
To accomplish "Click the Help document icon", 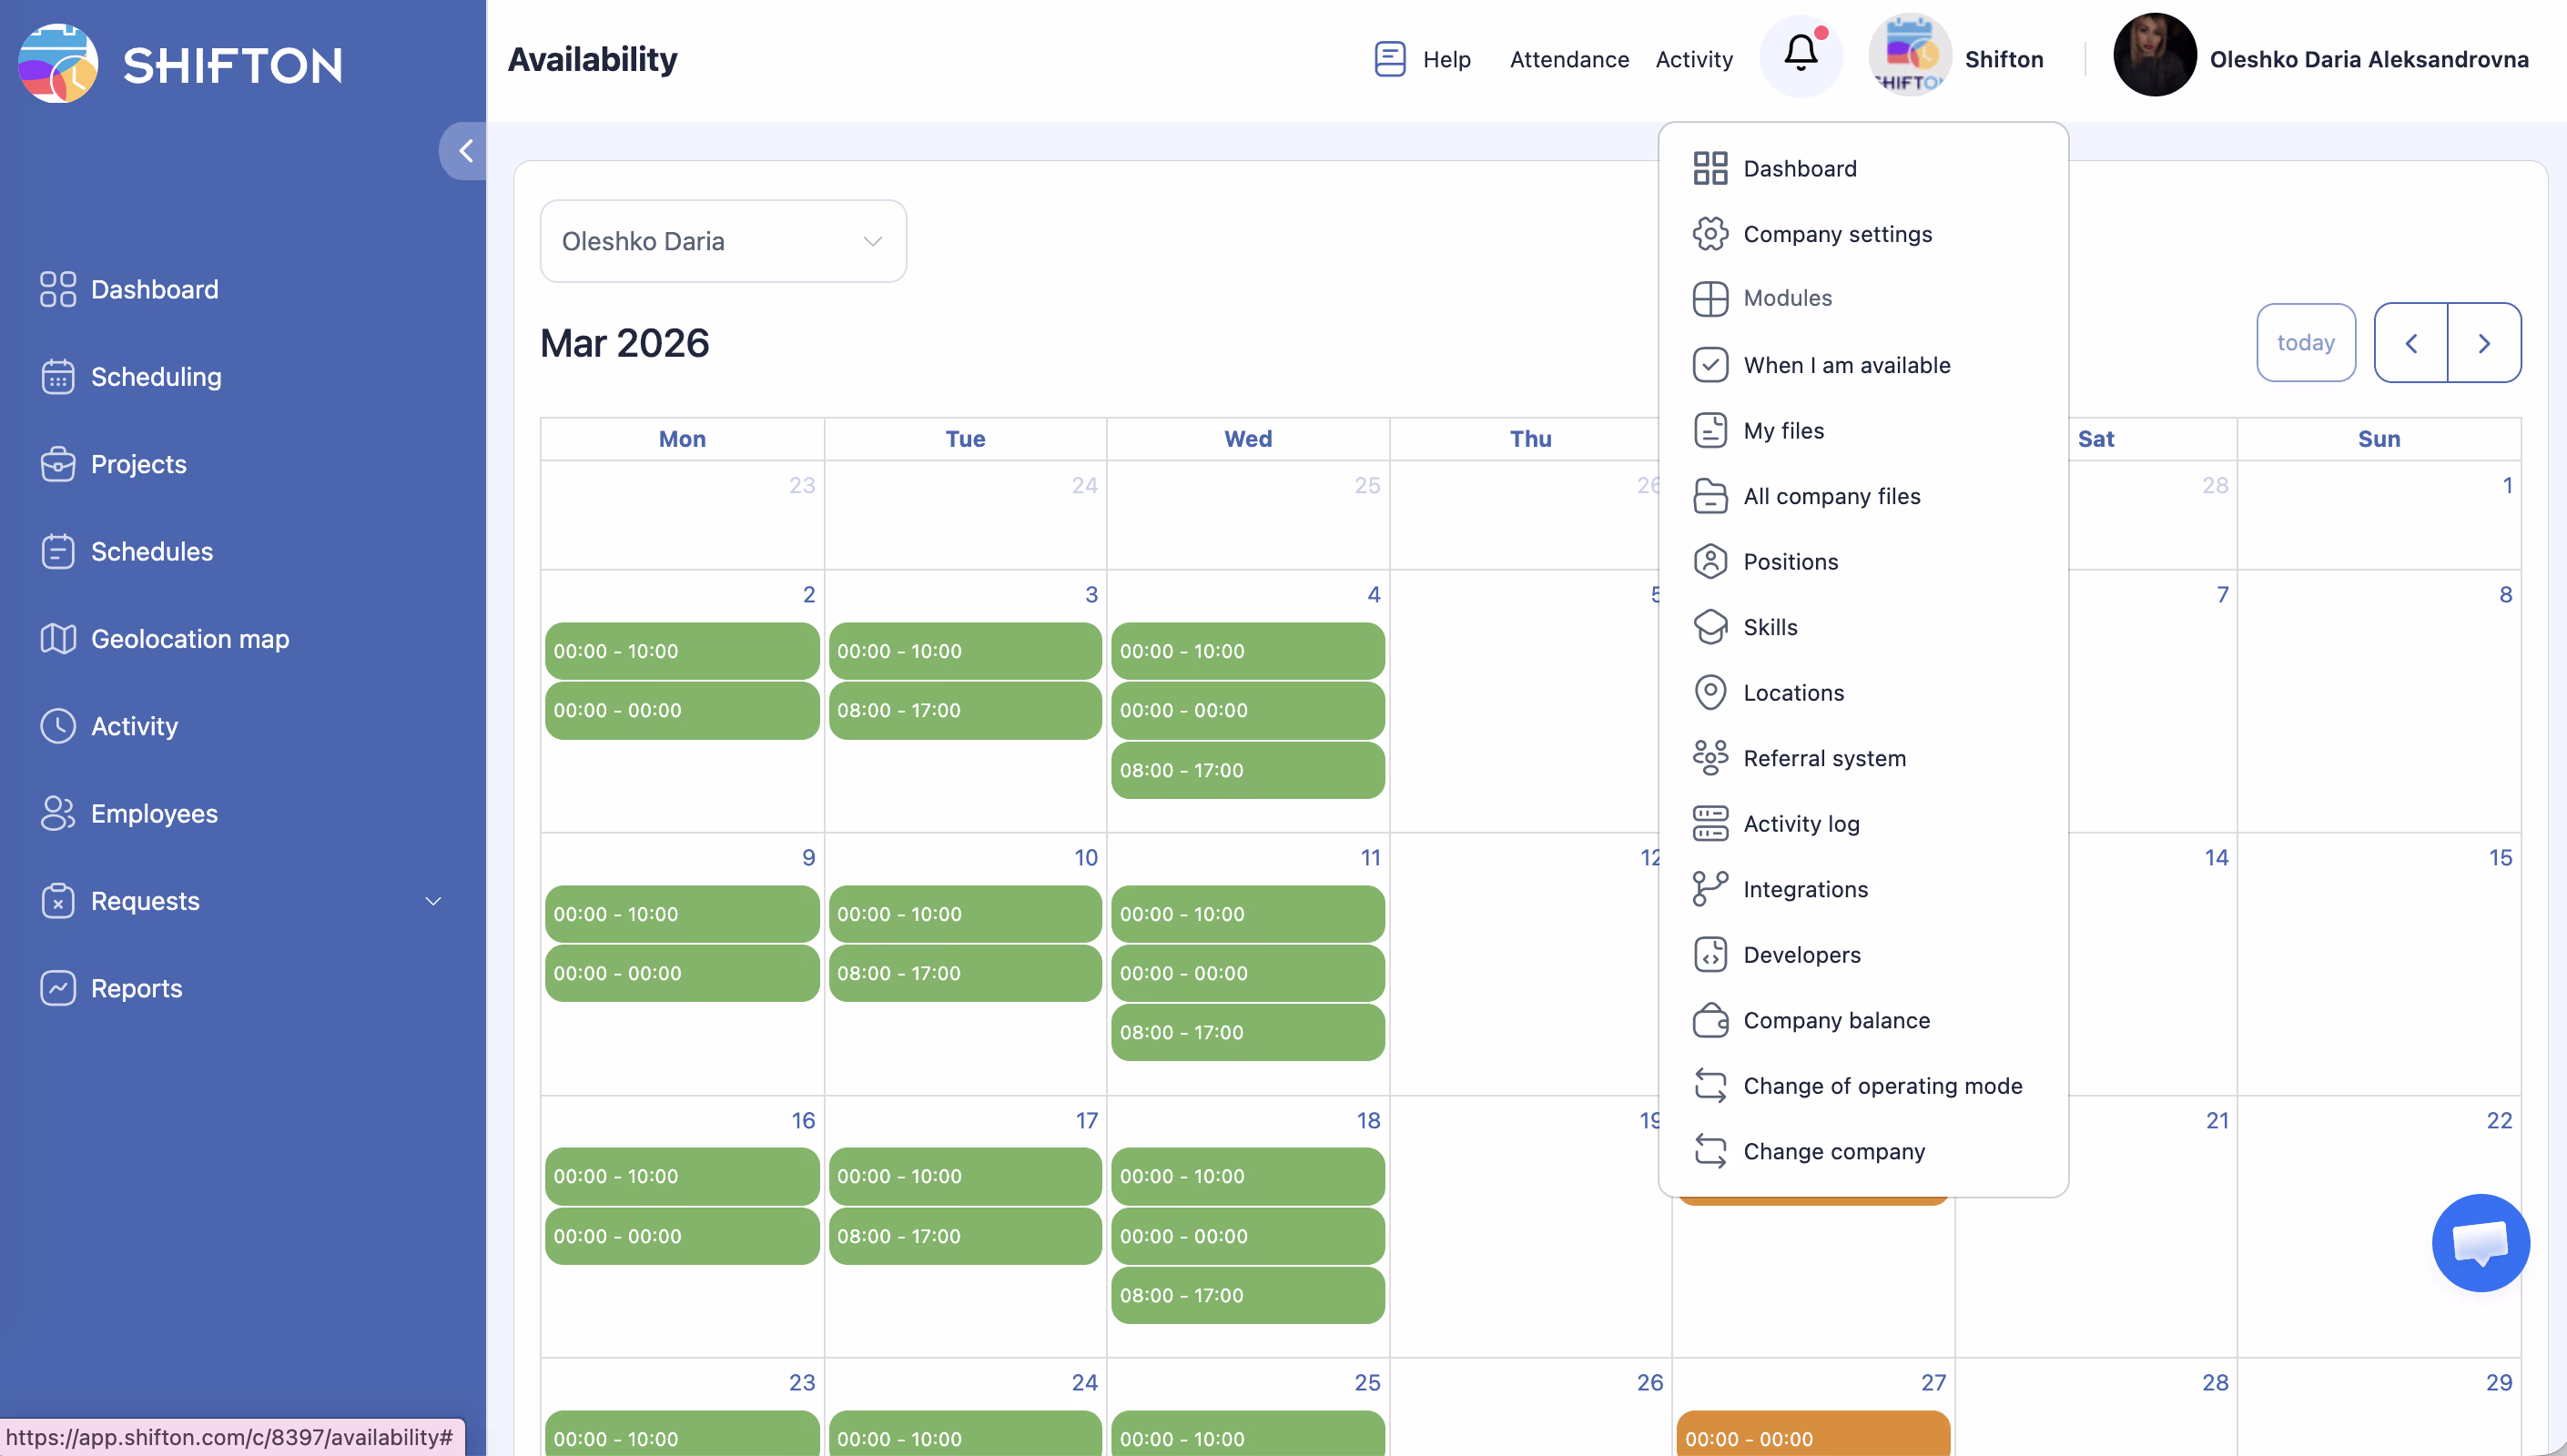I will click(1390, 59).
